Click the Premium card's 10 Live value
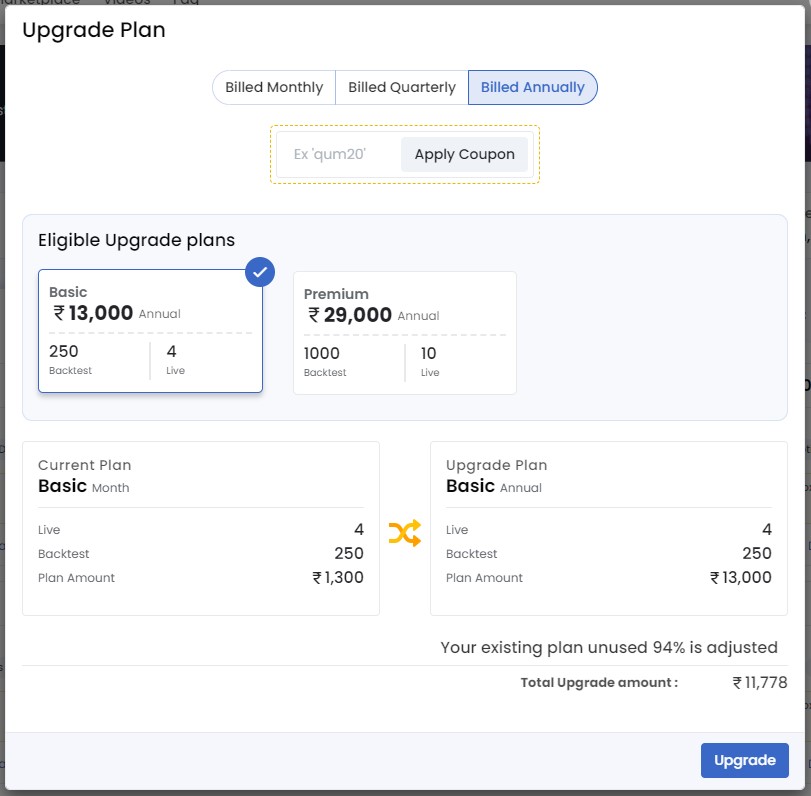The width and height of the screenshot is (811, 796). click(x=428, y=353)
